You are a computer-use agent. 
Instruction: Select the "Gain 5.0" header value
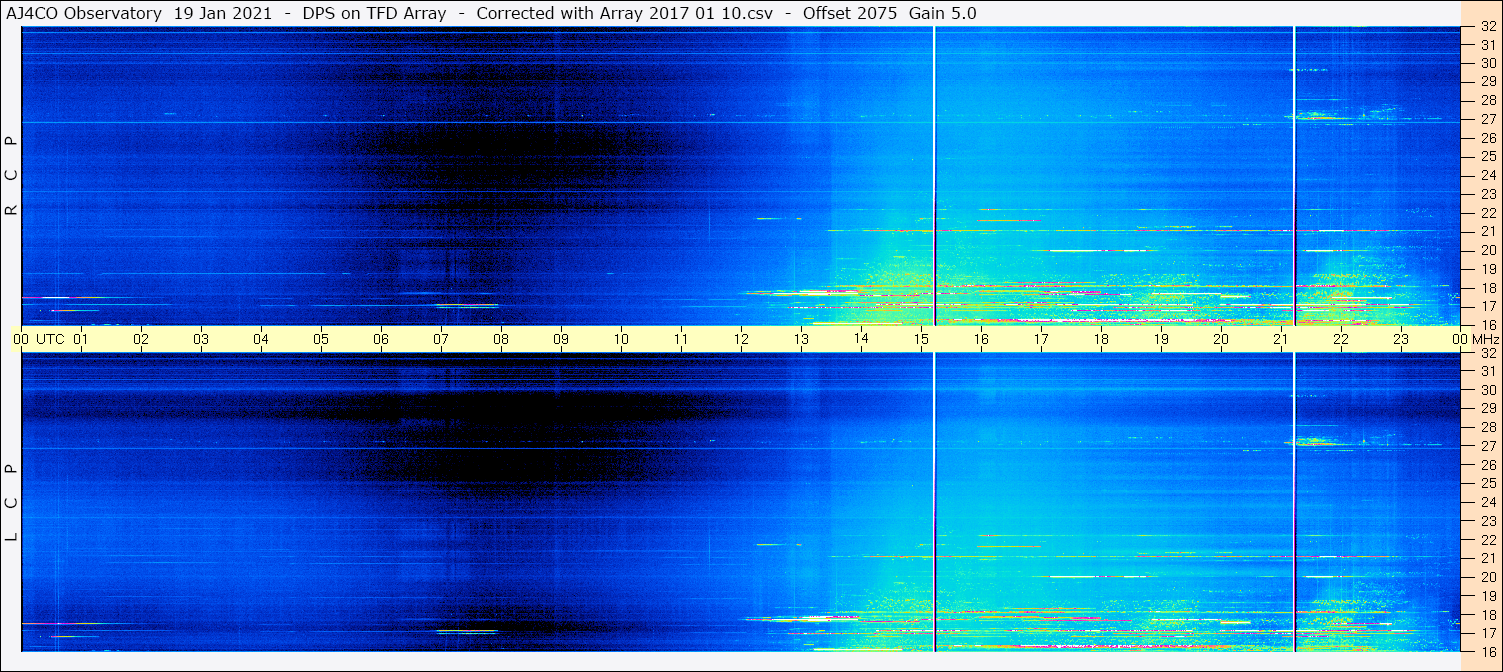point(943,13)
